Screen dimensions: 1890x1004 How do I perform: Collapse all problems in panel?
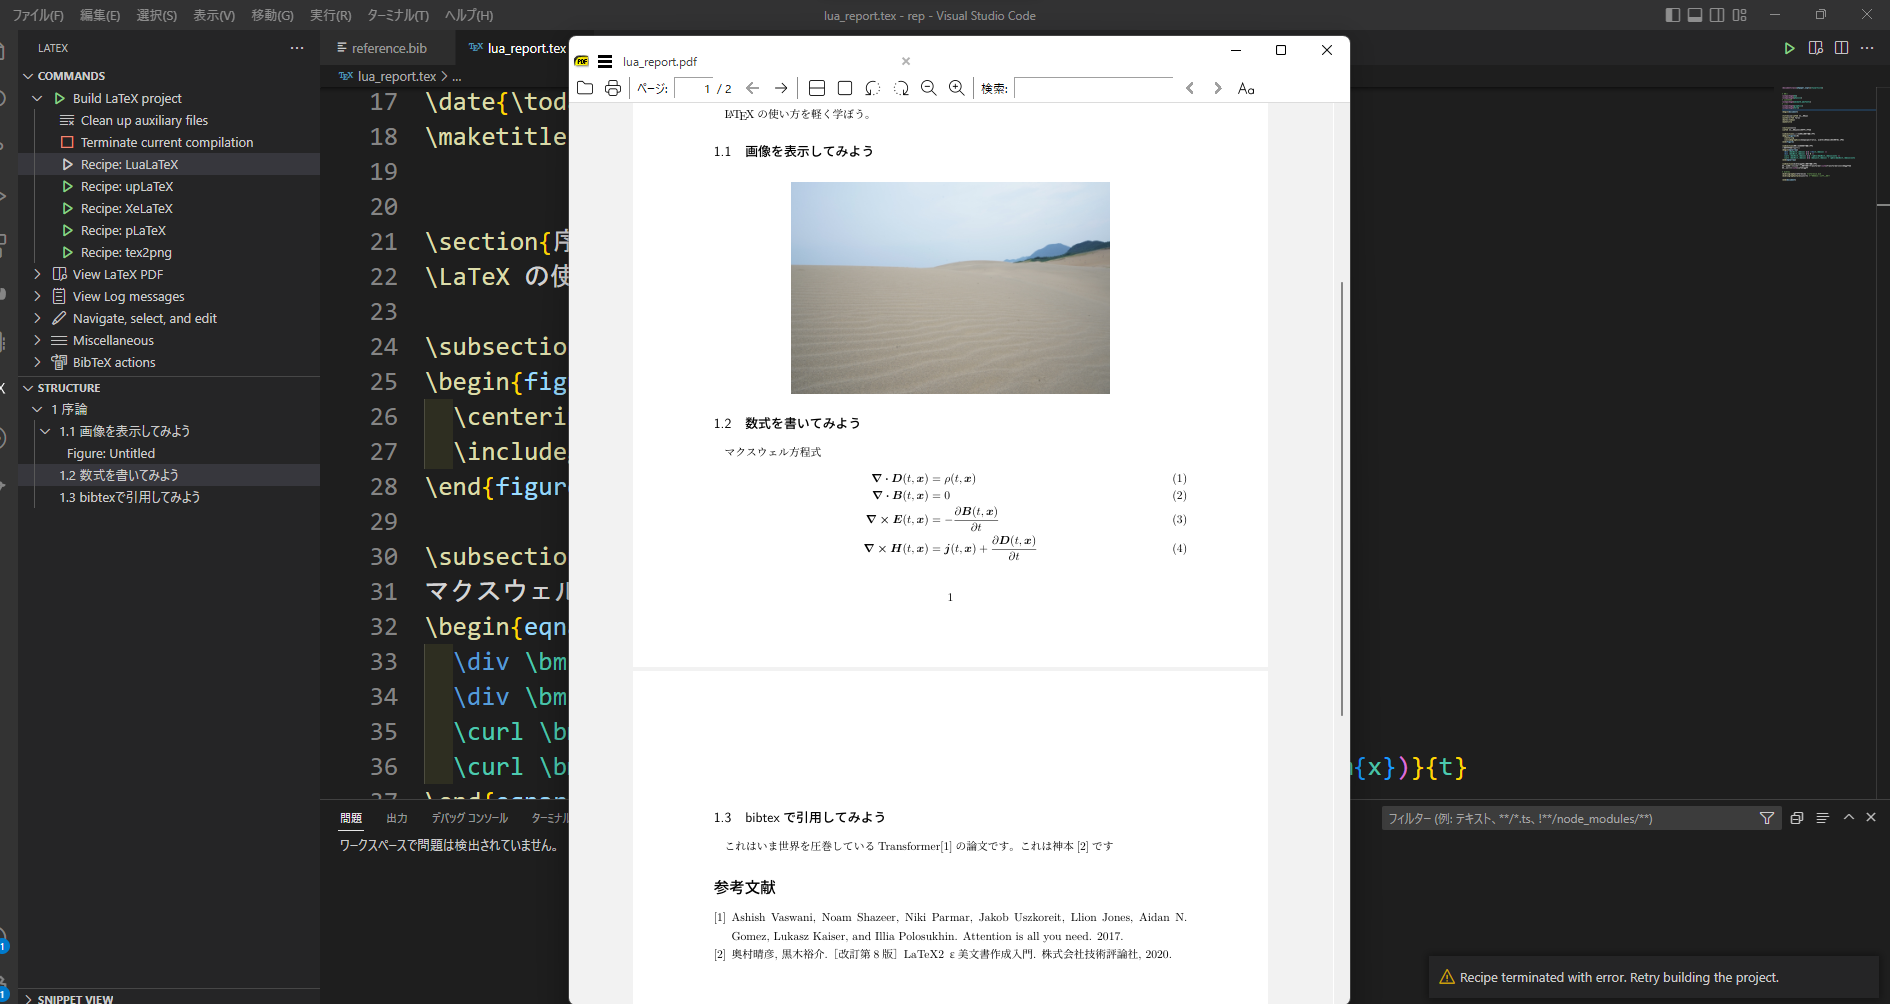coord(1797,818)
